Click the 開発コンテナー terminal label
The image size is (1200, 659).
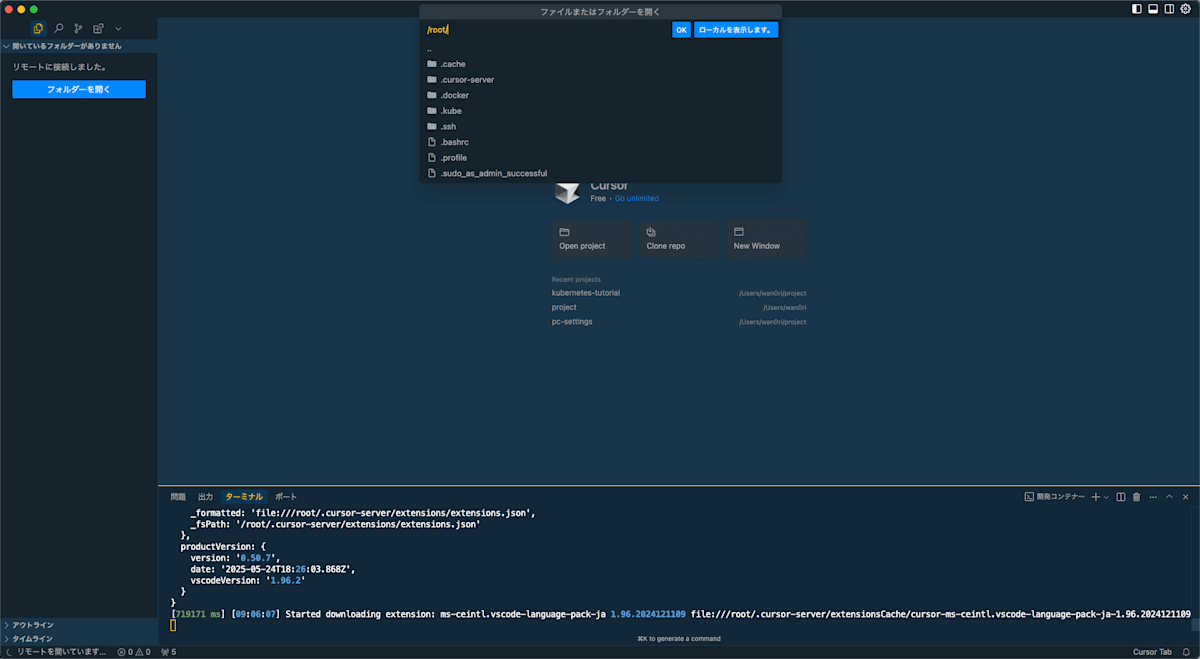(x=1054, y=497)
